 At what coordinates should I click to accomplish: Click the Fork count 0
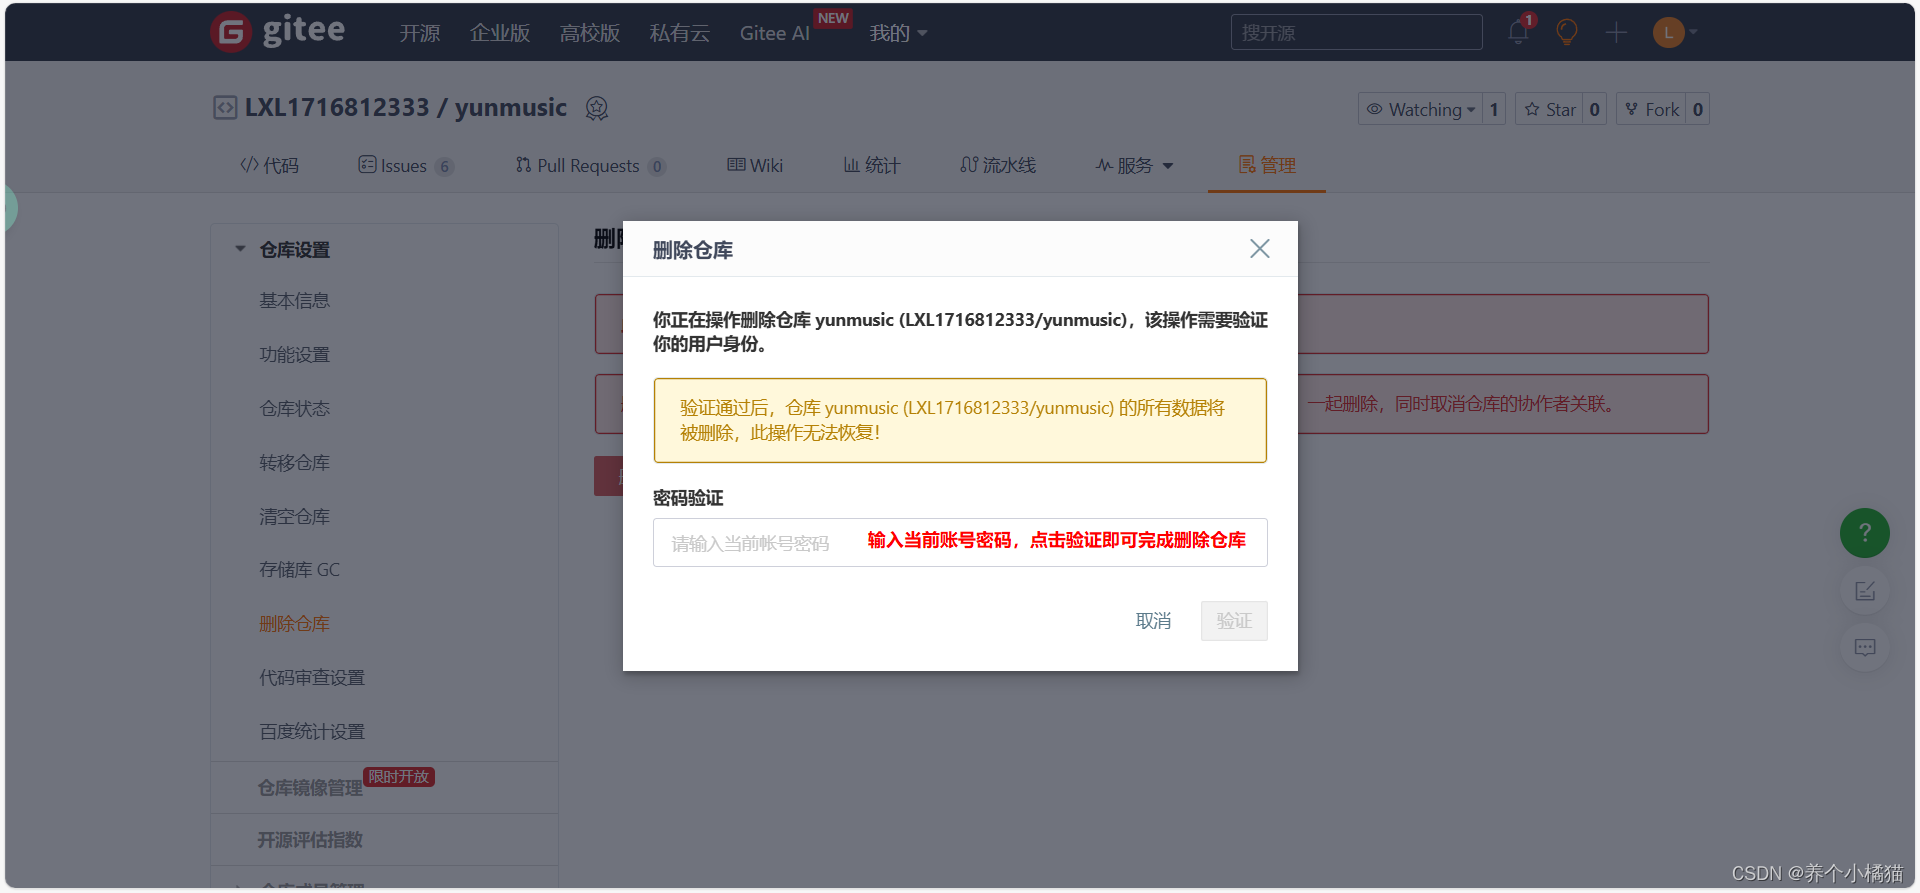pos(1698,109)
